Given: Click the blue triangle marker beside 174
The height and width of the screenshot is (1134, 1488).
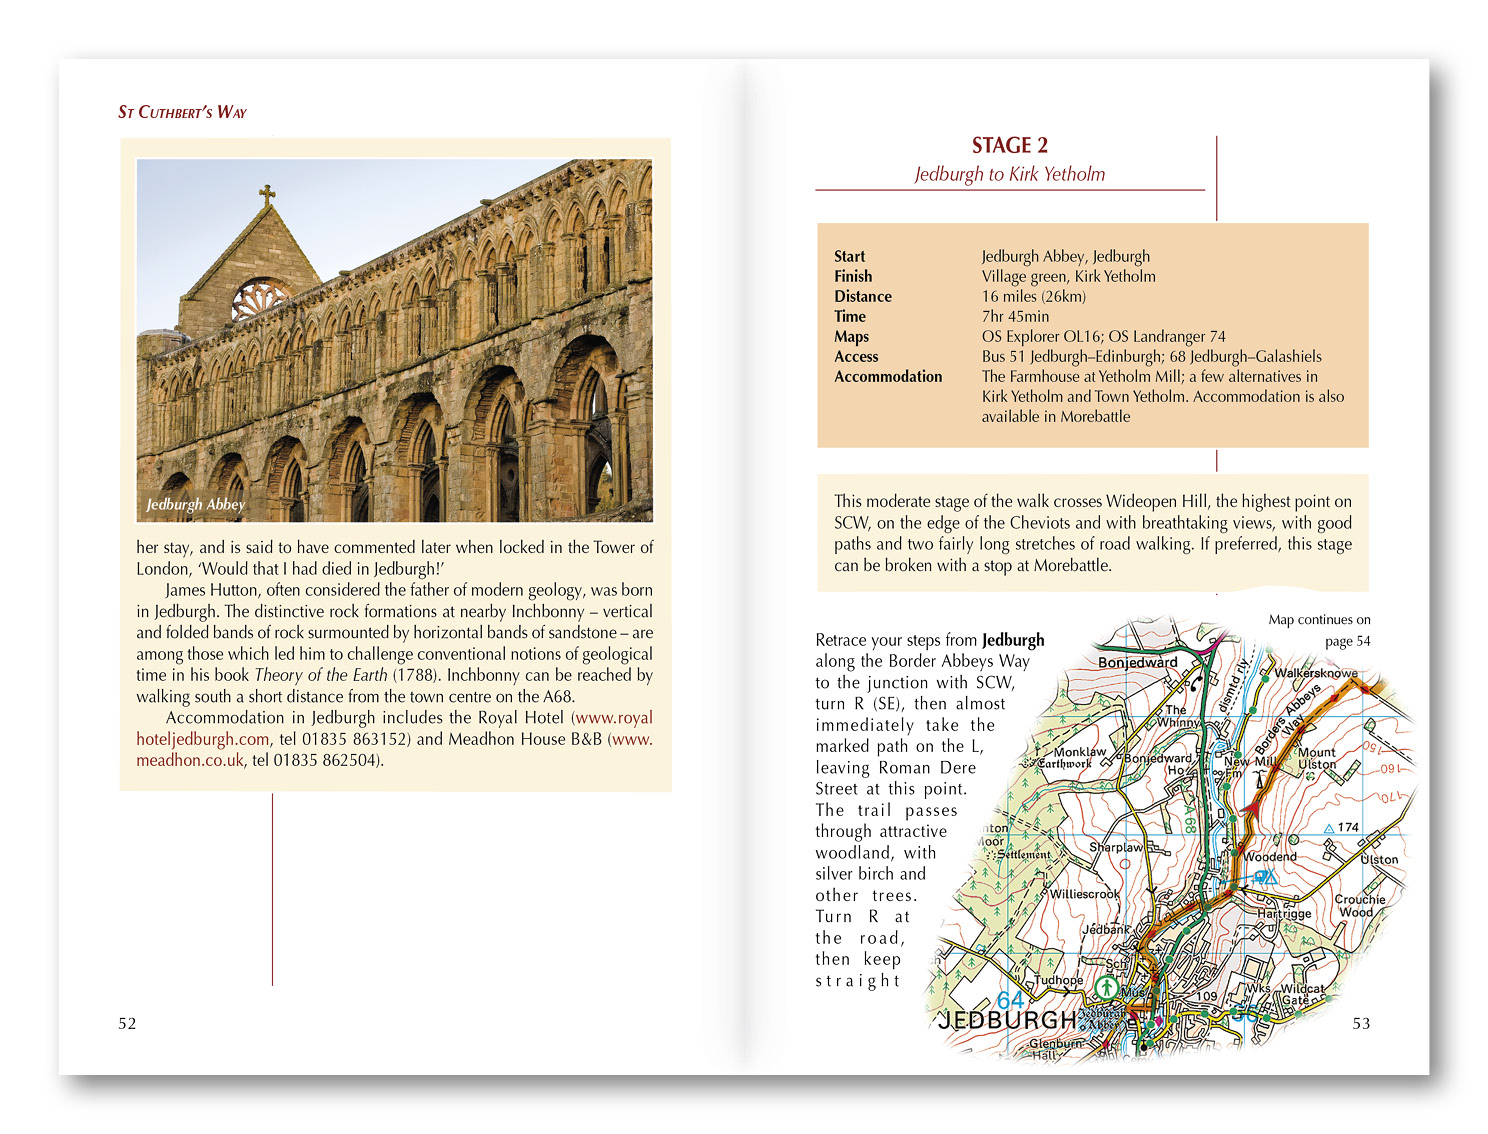Looking at the screenshot, I should coord(1328,828).
